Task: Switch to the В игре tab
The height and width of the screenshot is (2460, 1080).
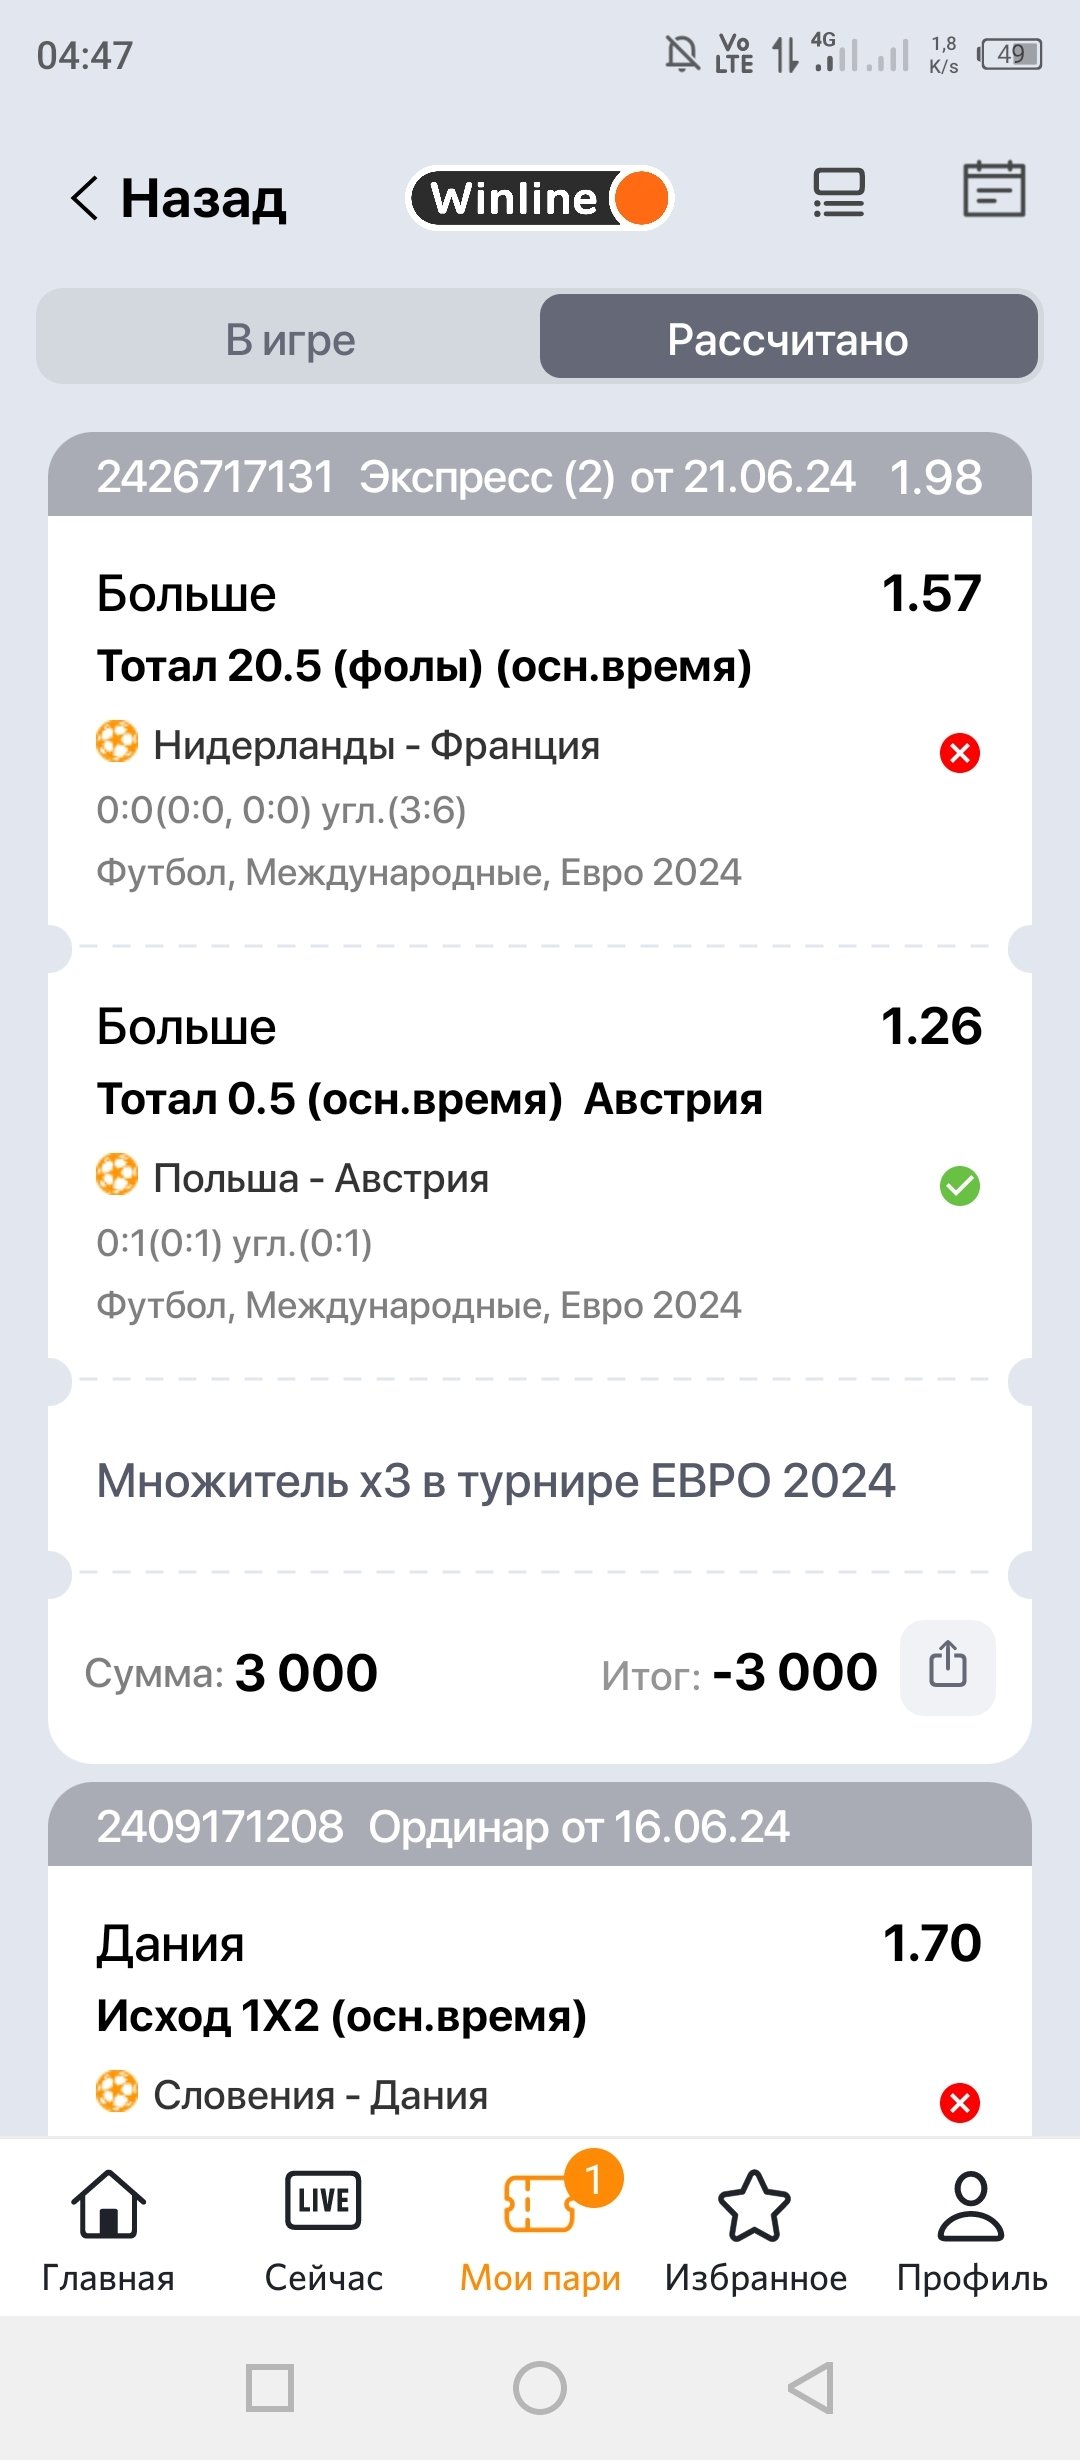Action: point(290,340)
